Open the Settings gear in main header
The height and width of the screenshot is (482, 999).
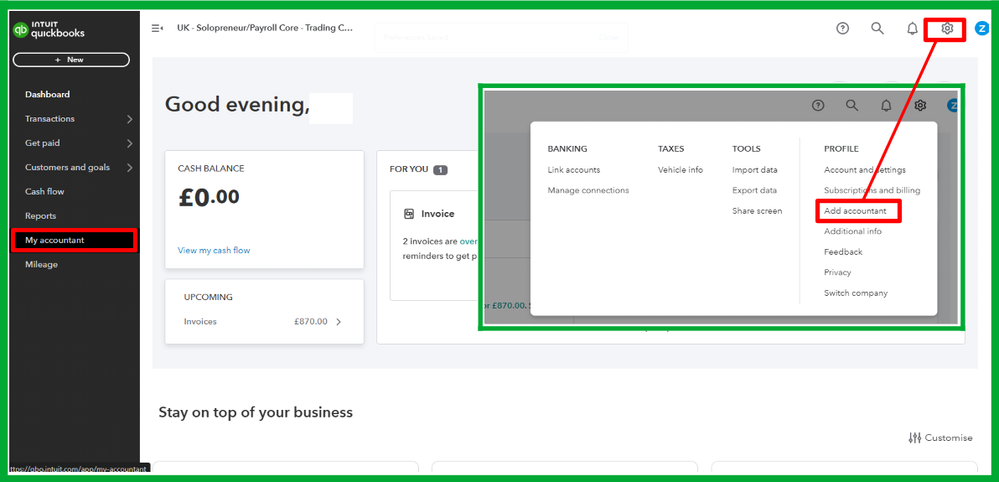(947, 29)
